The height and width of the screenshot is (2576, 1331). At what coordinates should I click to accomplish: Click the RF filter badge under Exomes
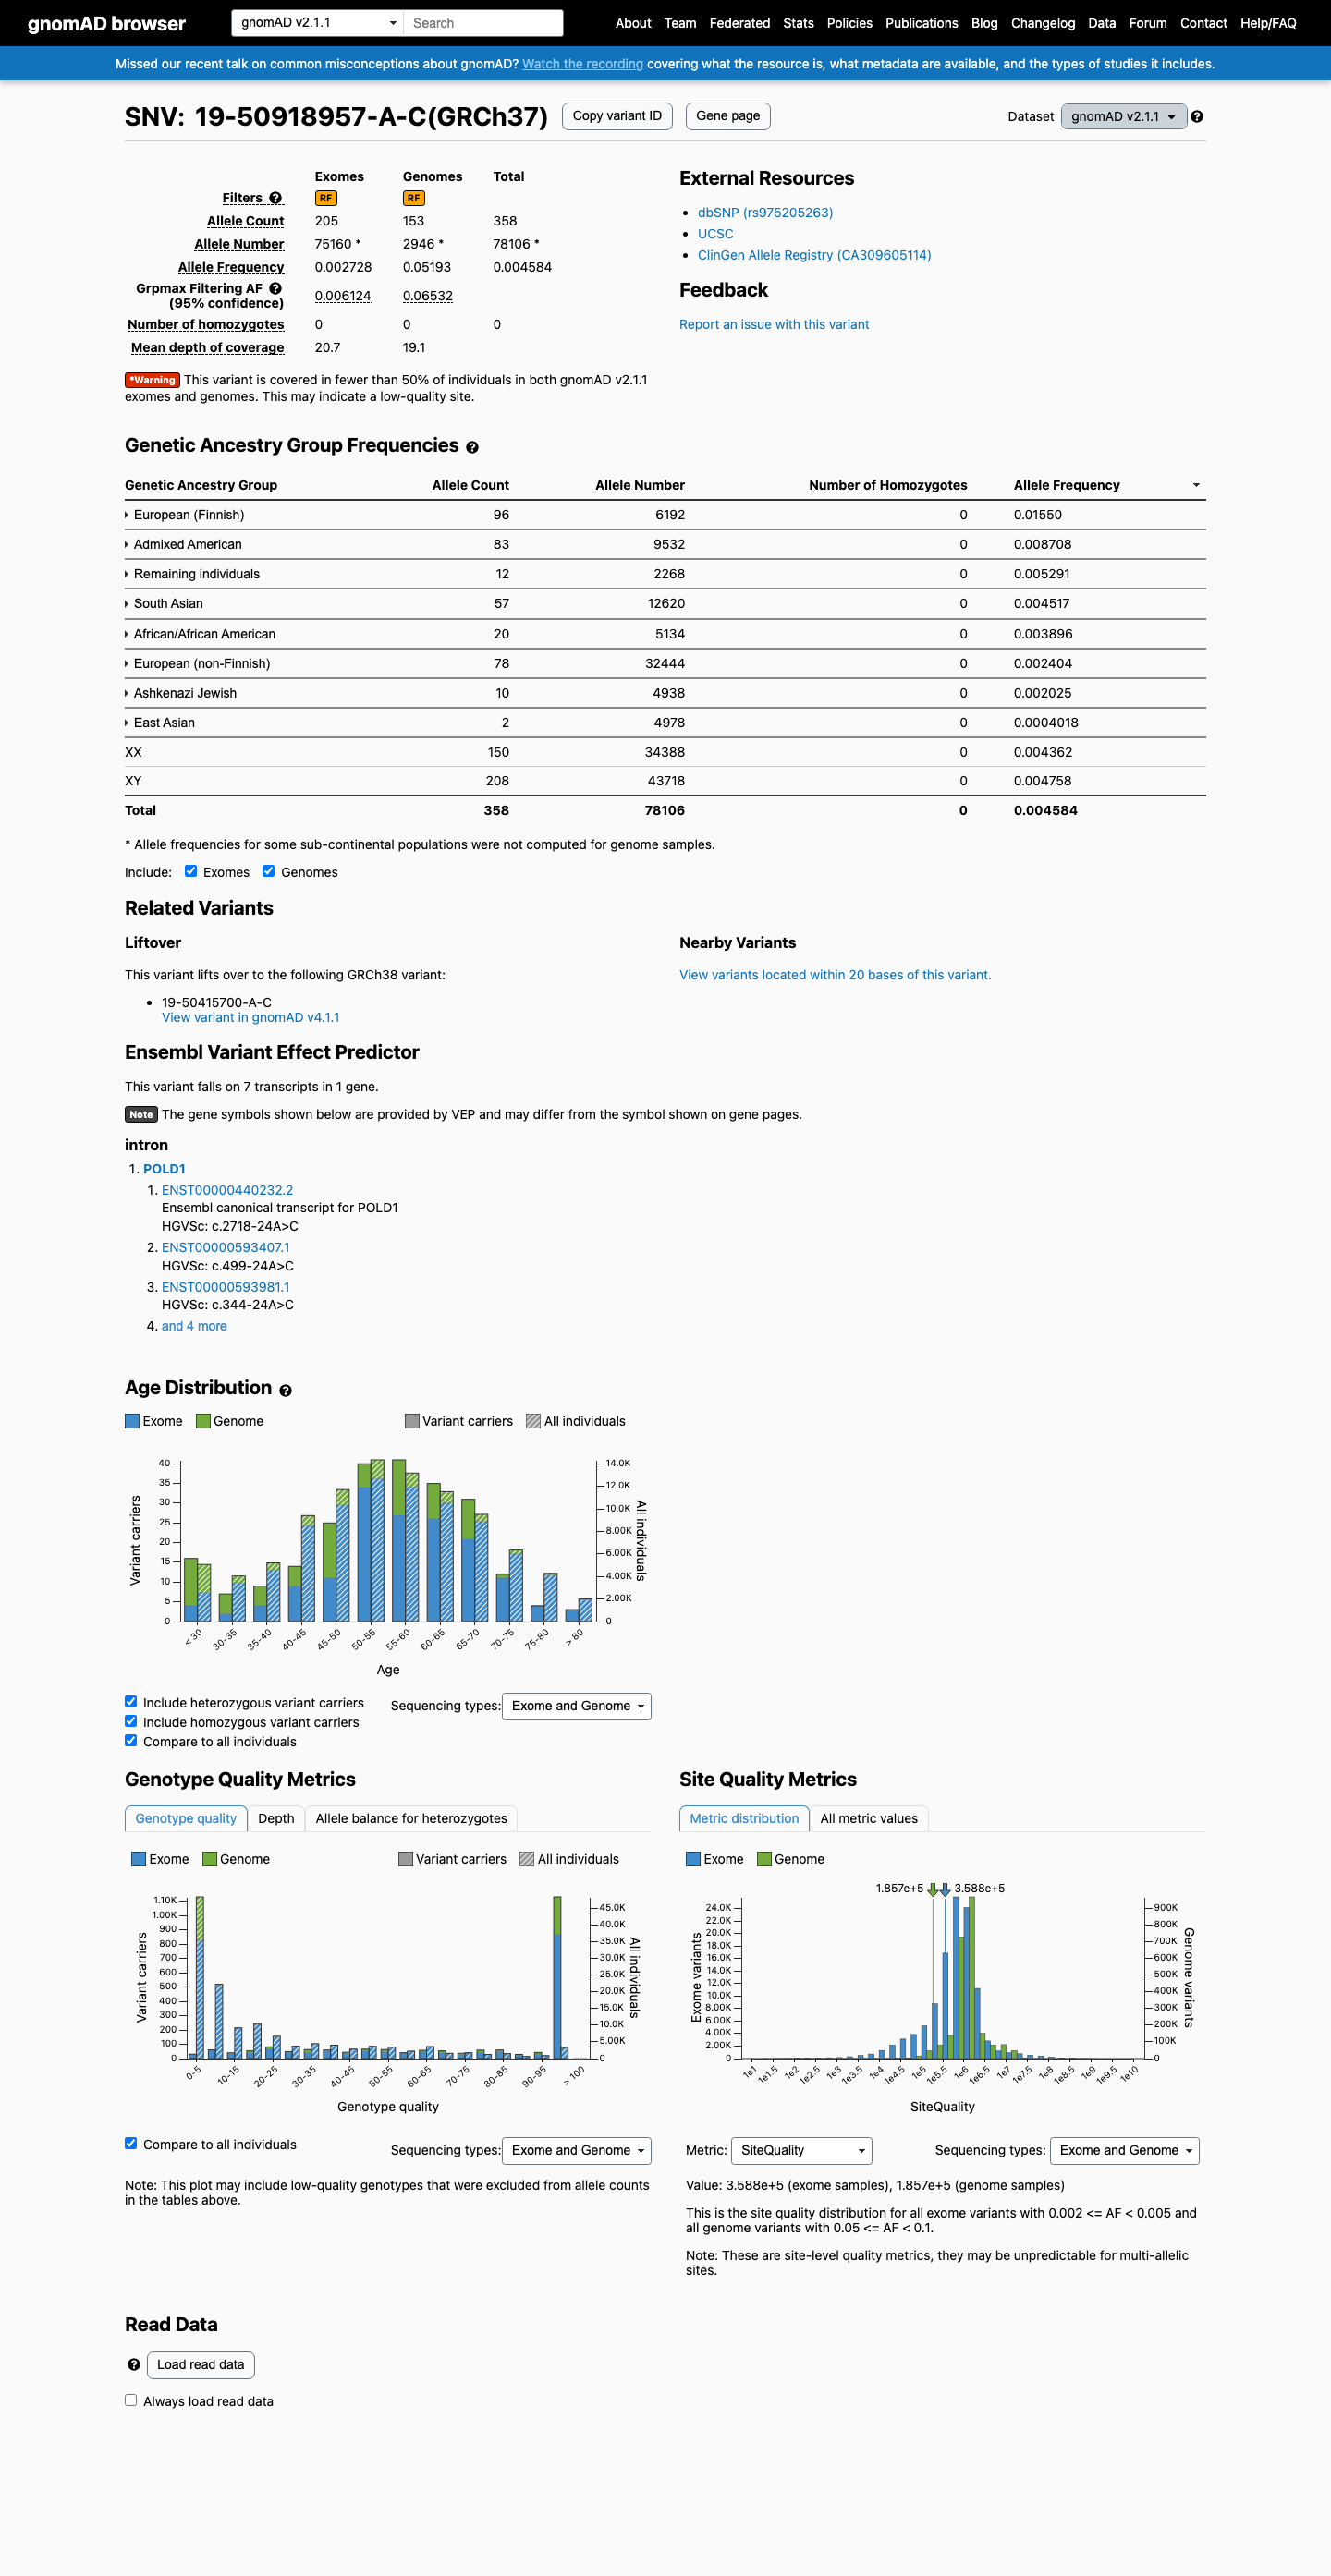tap(326, 198)
